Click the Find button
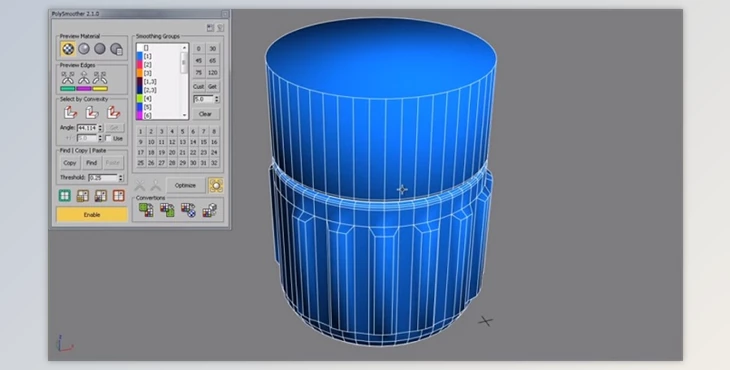The image size is (730, 370). pos(91,163)
